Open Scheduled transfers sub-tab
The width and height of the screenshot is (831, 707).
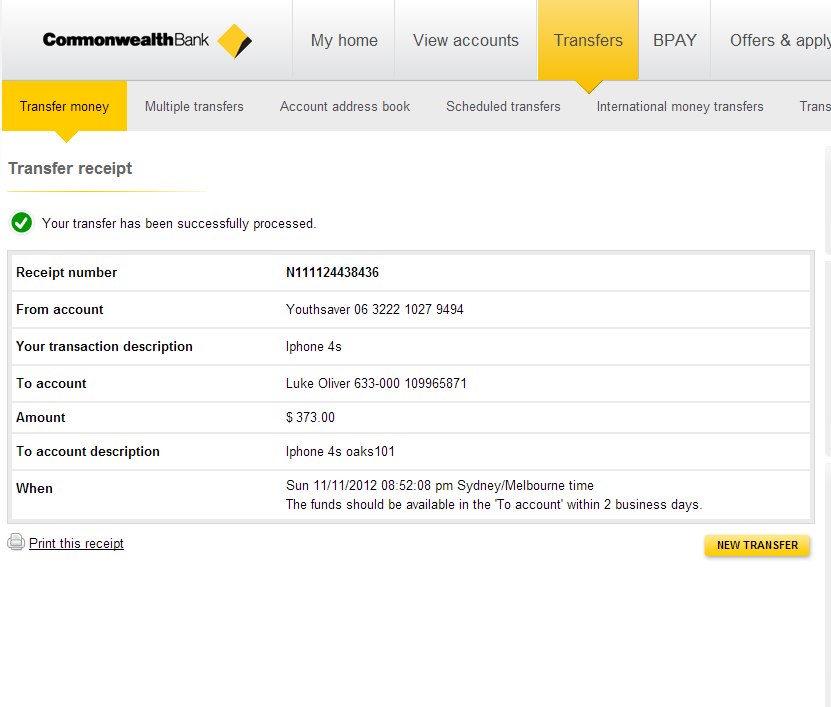point(503,107)
